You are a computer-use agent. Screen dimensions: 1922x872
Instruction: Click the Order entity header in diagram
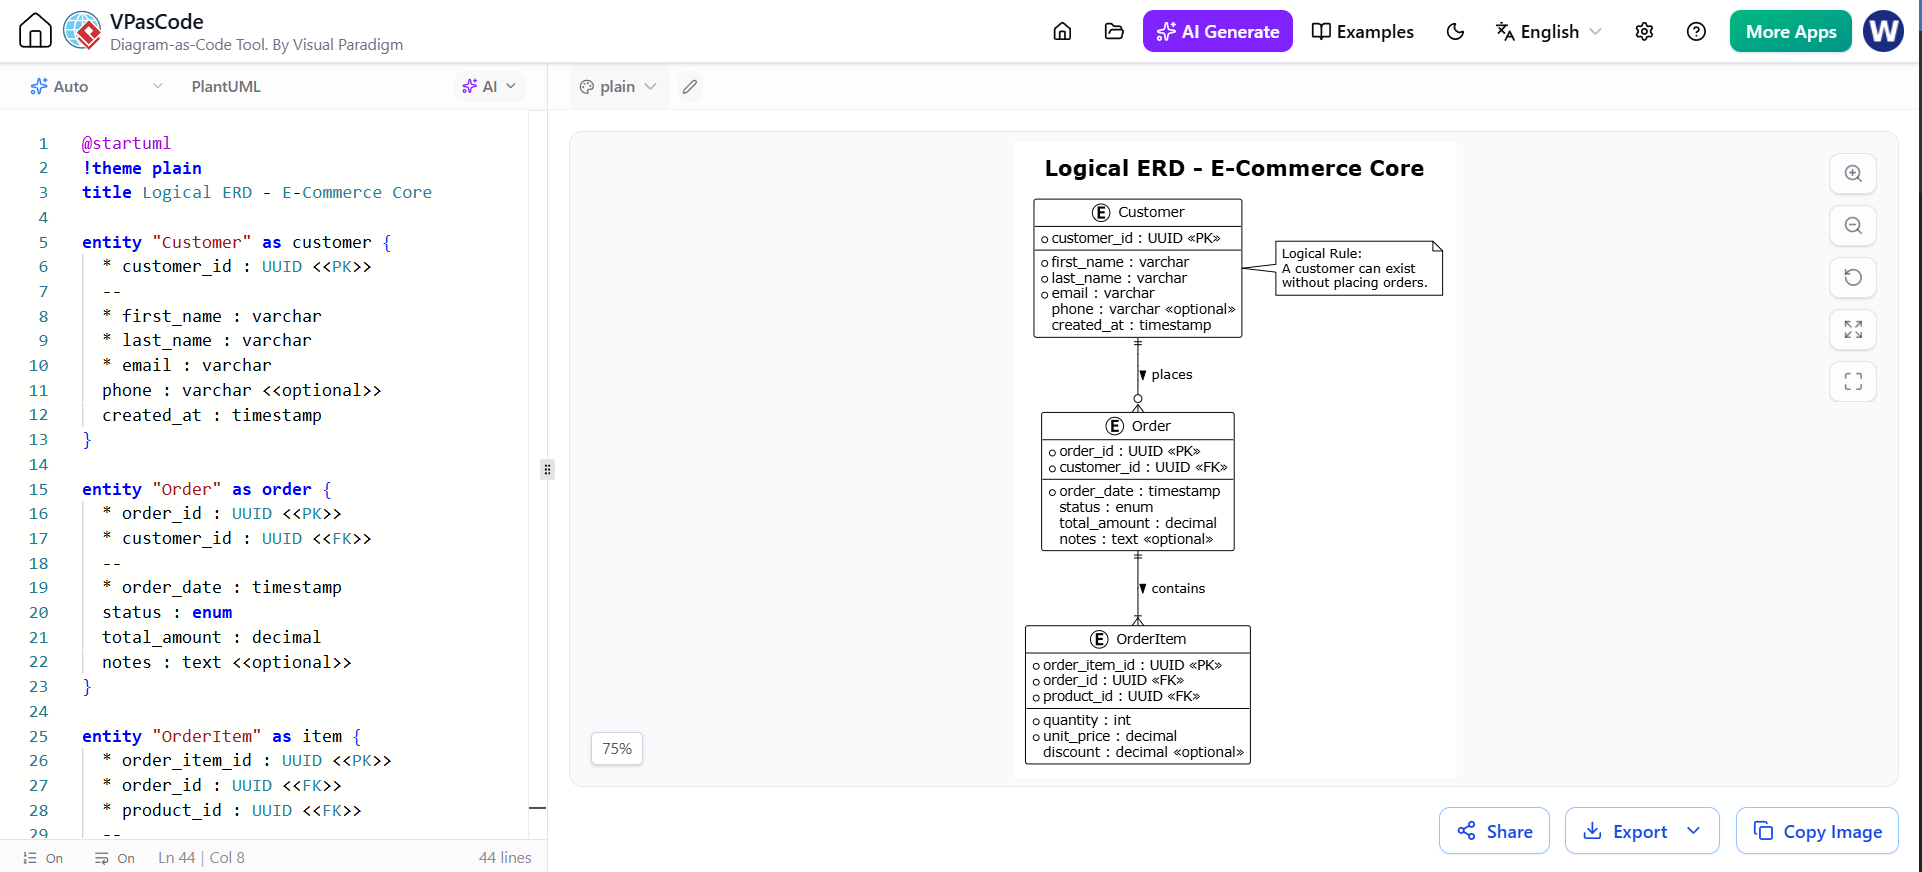[x=1138, y=426]
